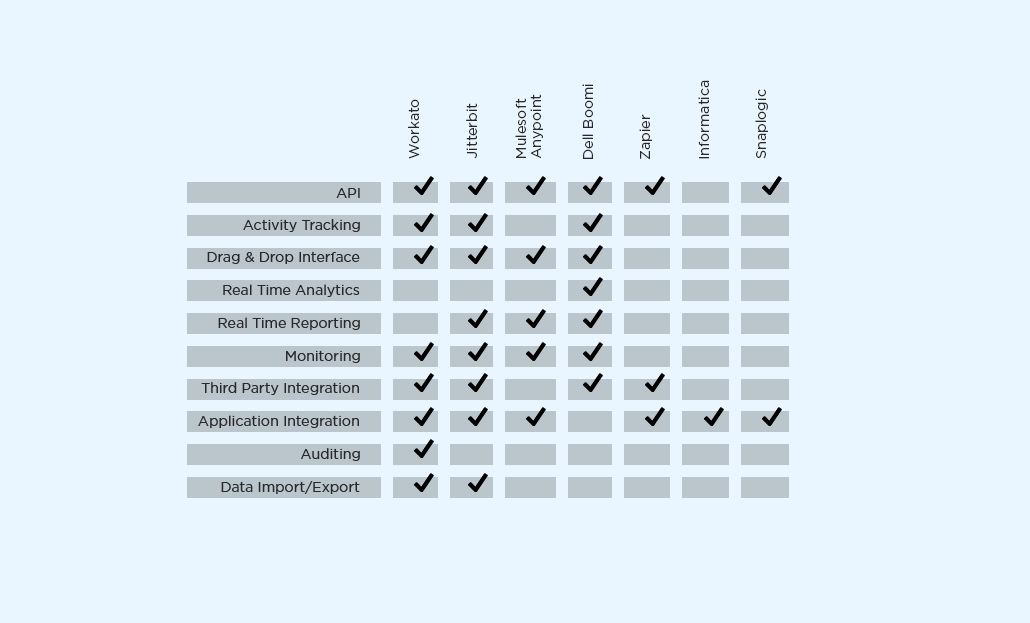1030x623 pixels.
Task: Click the Drag & Drop Interface row label
Action: [x=283, y=258]
